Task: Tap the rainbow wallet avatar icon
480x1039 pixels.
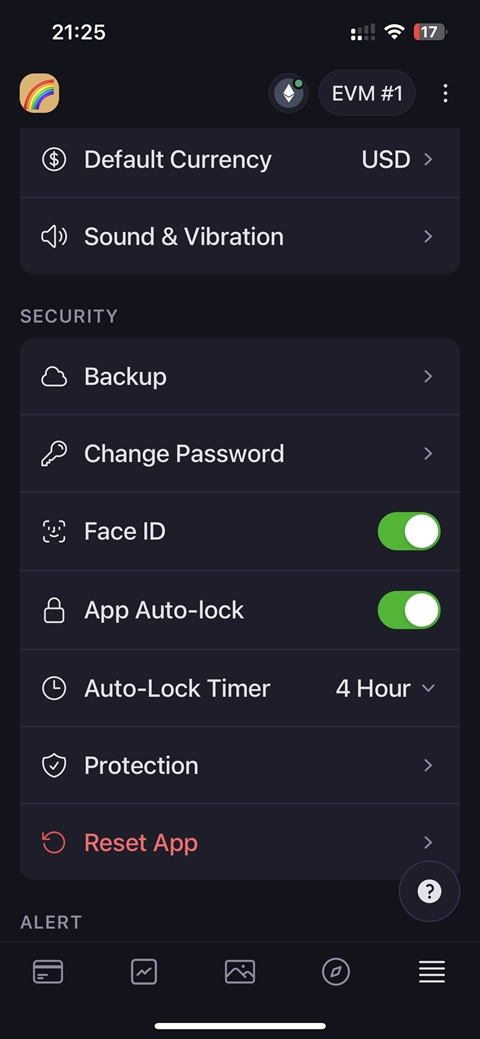Action: click(39, 93)
